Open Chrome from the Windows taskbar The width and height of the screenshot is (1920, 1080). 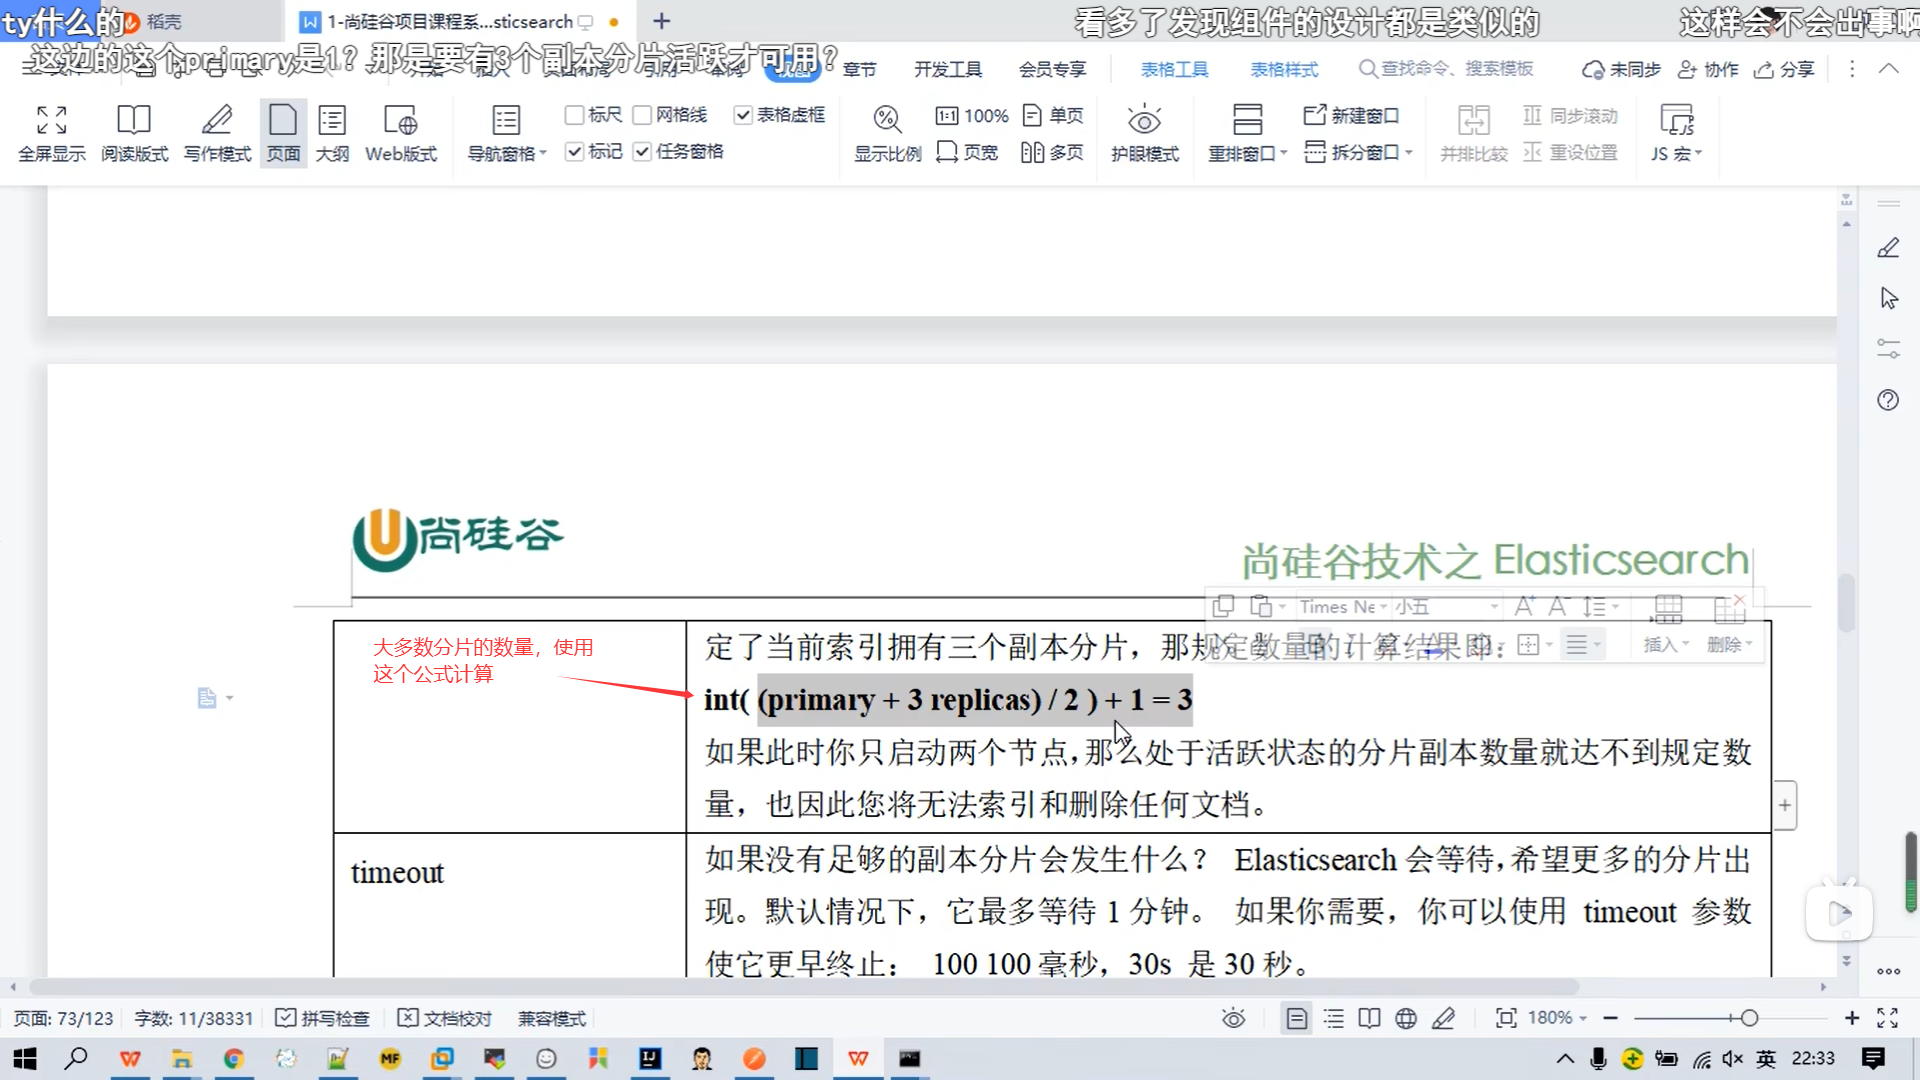tap(233, 1058)
